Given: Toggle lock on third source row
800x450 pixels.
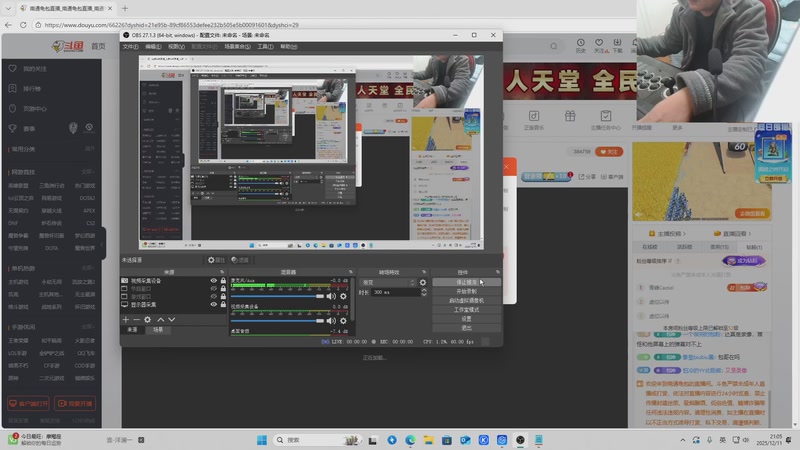Looking at the screenshot, I should click(x=223, y=296).
